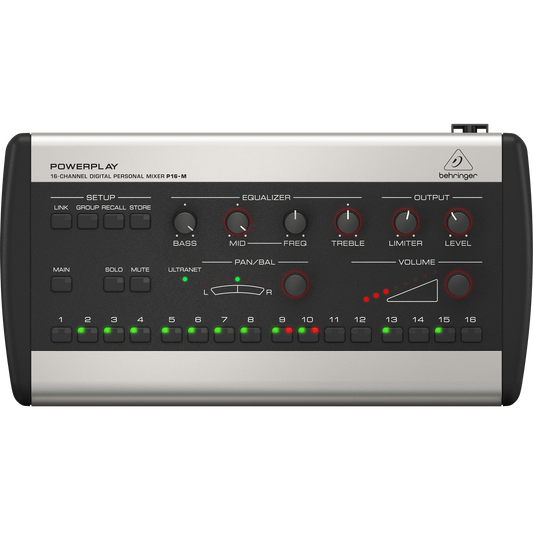
Task: Select channel 5 button
Action: click(x=172, y=335)
